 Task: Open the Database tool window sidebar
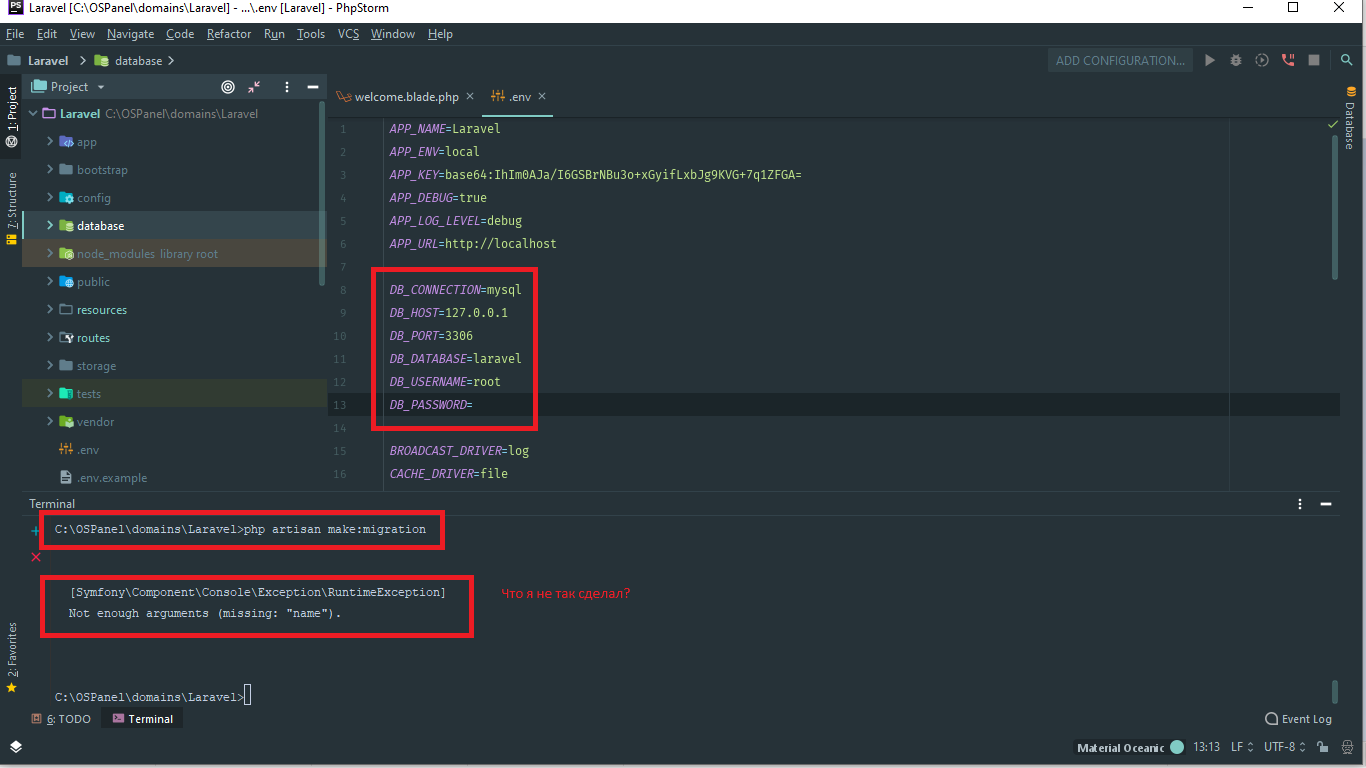pyautogui.click(x=1348, y=118)
